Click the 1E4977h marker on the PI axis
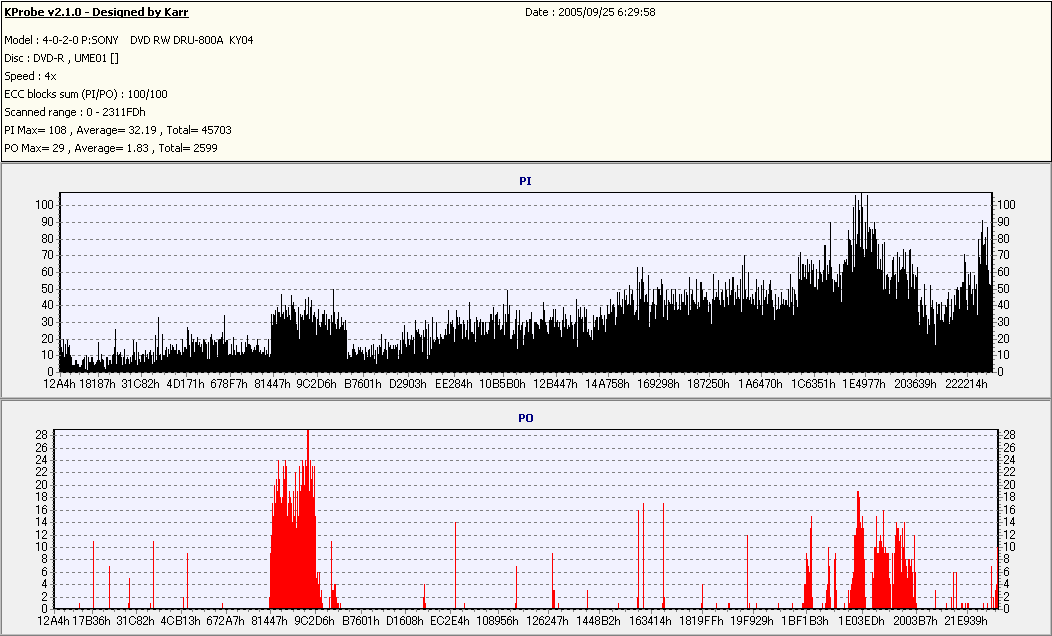 click(x=863, y=383)
